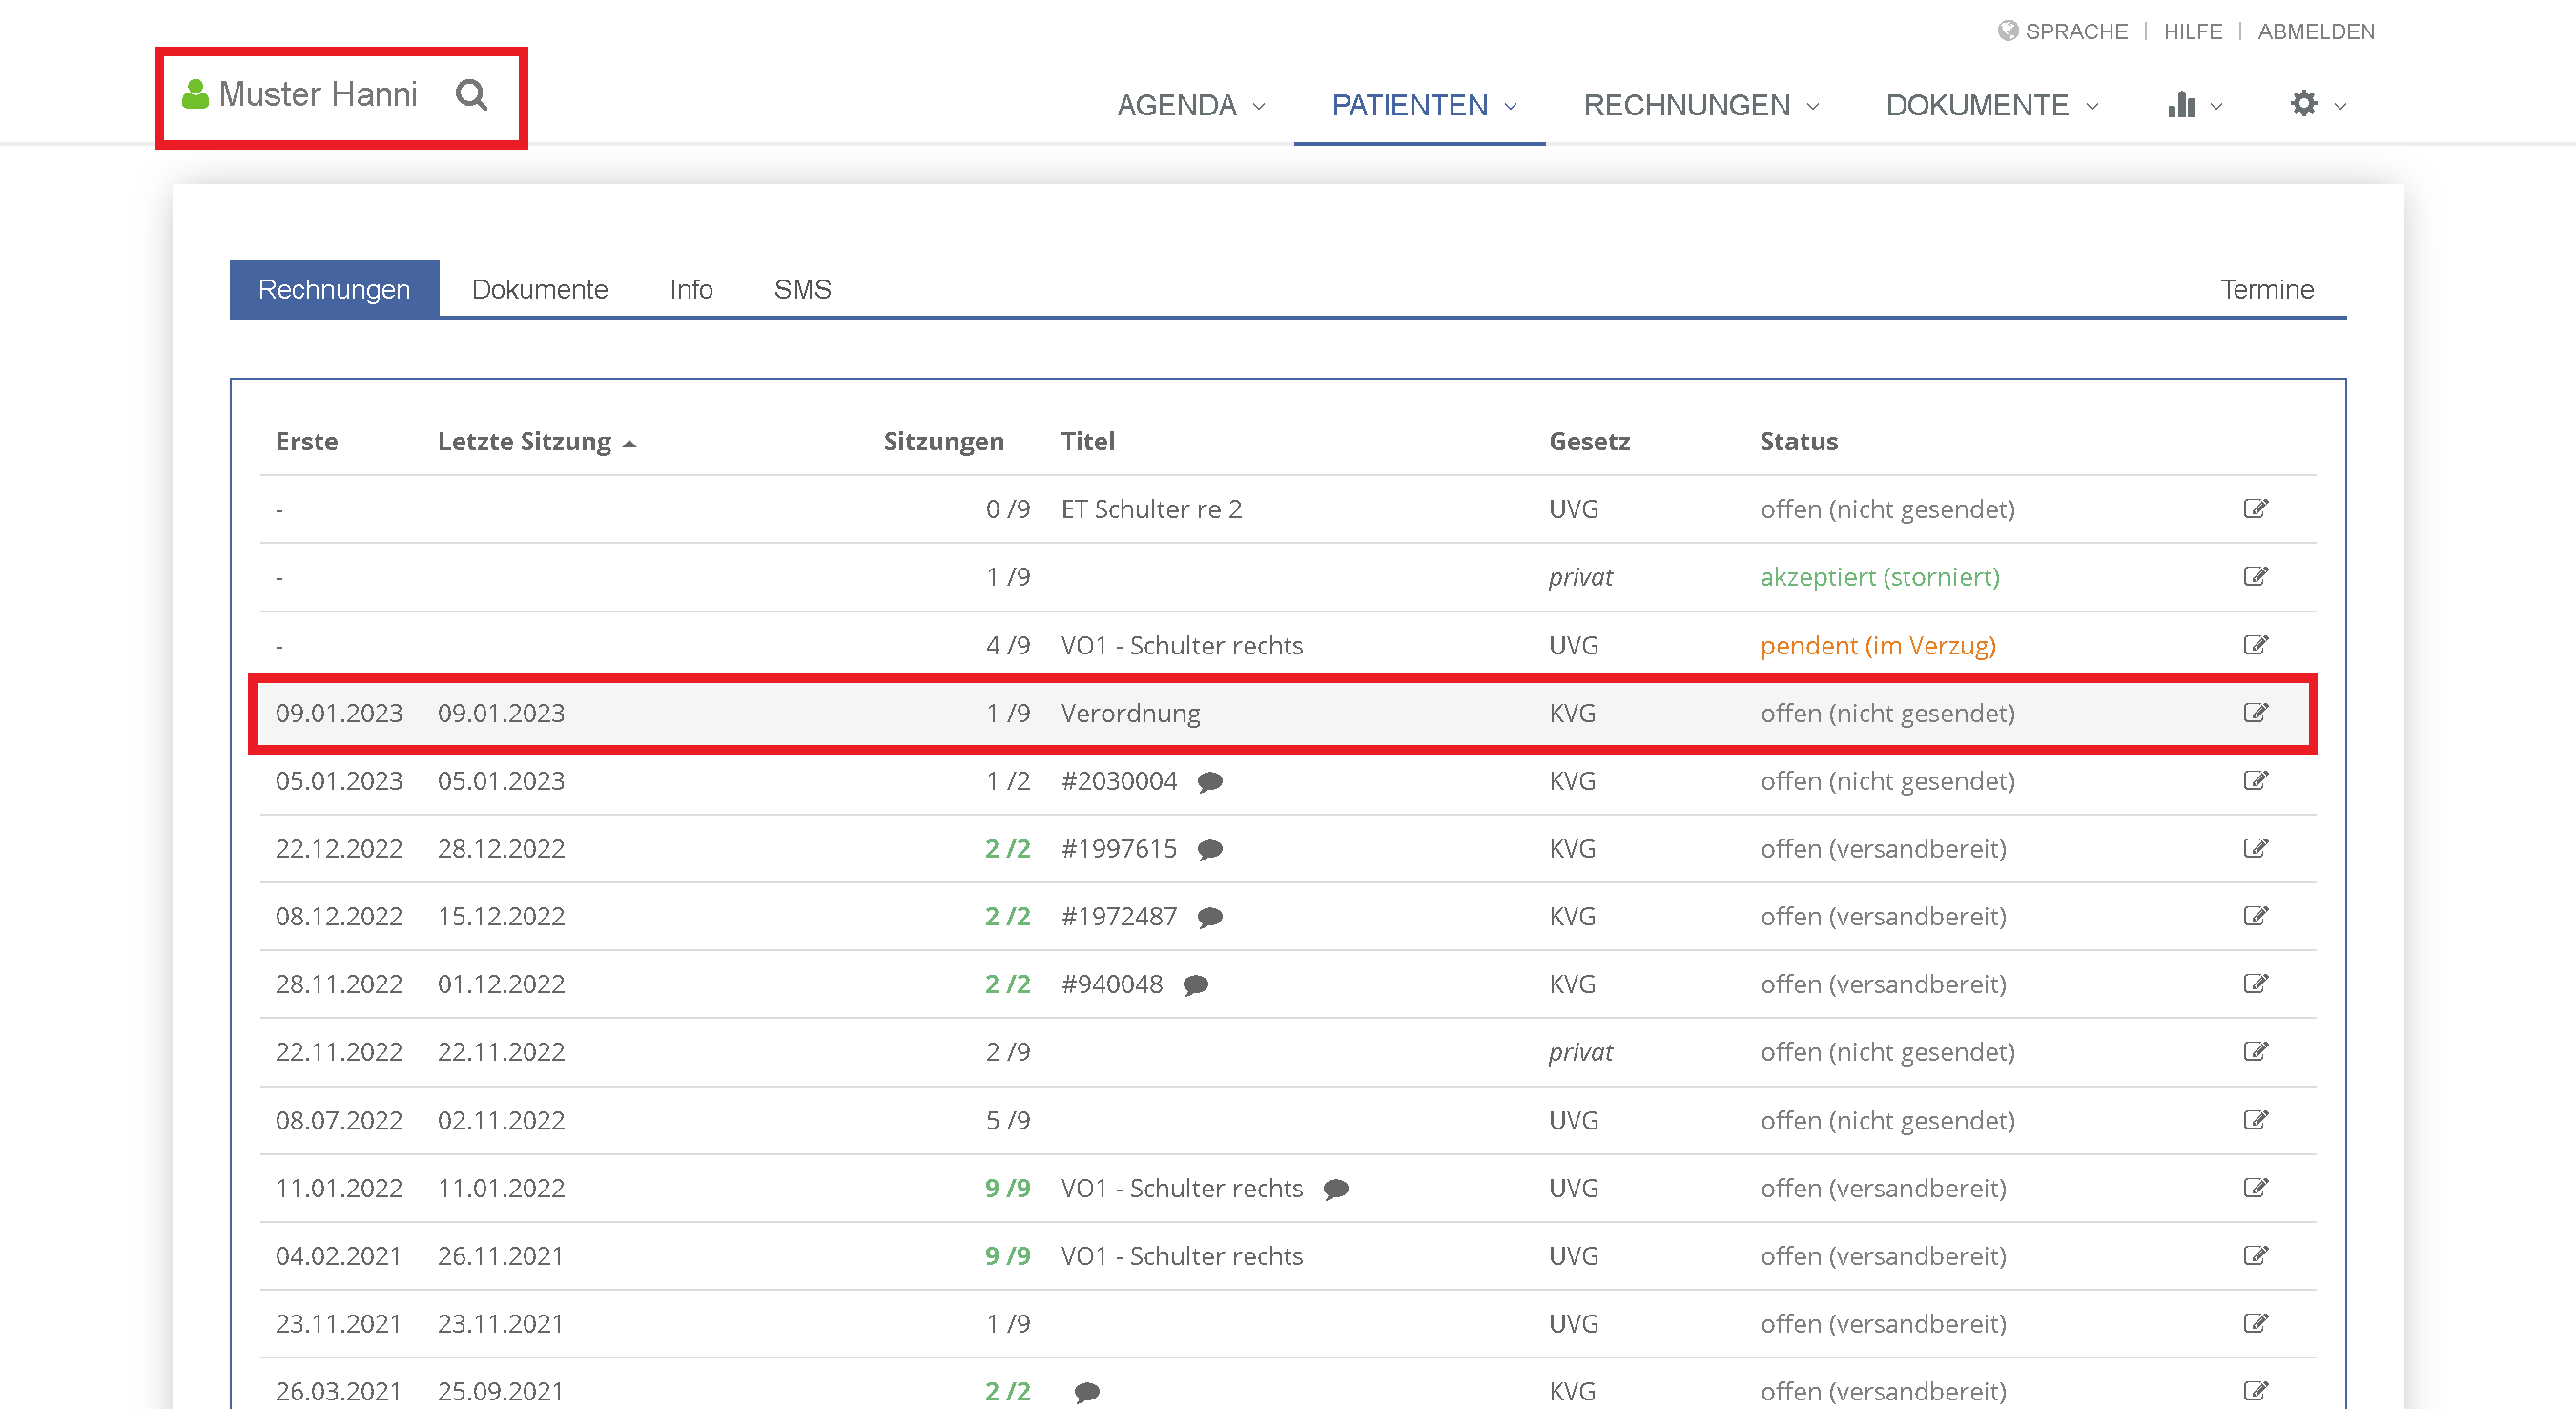2576x1409 pixels.
Task: Sort by the Status column header
Action: [1798, 441]
